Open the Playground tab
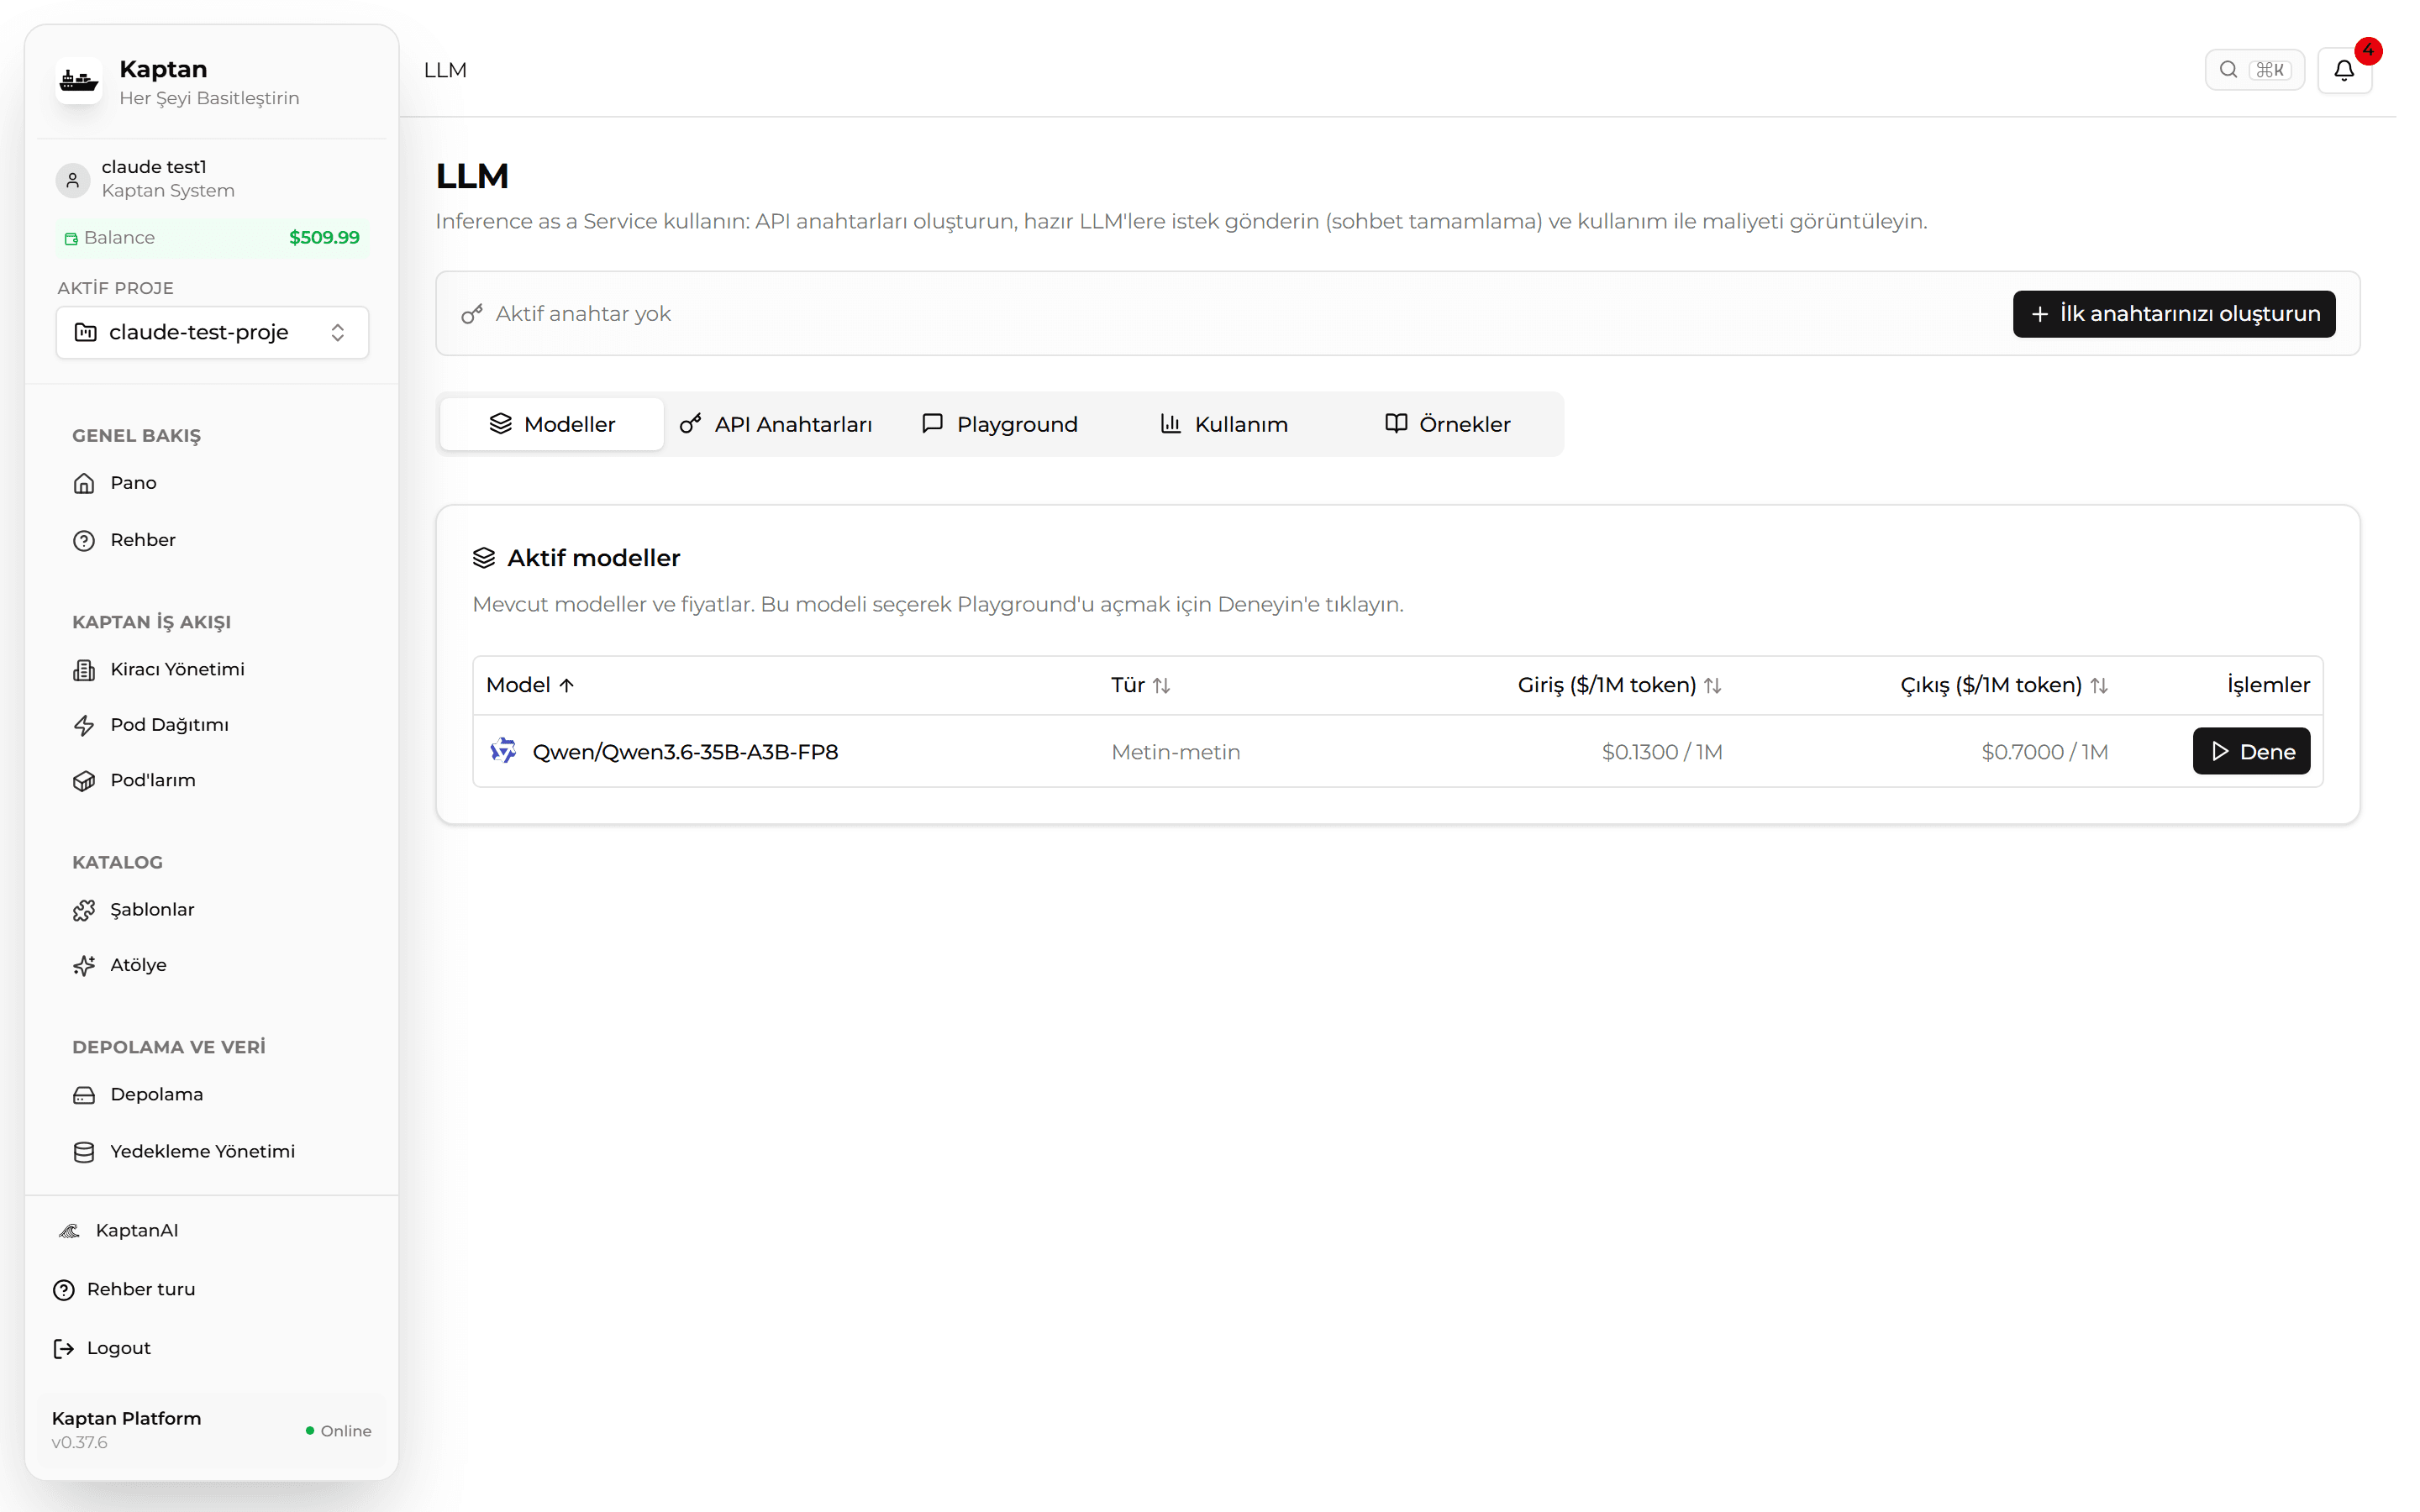Viewport: 2420px width, 1512px height. pos(1000,424)
